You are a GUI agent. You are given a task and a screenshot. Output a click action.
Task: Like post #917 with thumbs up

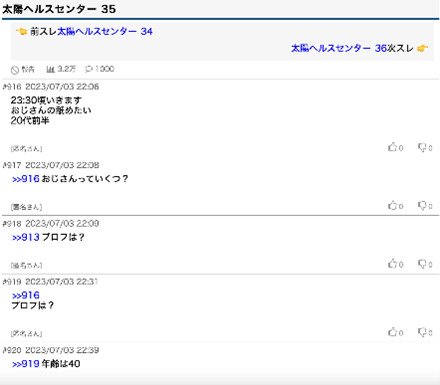click(392, 205)
